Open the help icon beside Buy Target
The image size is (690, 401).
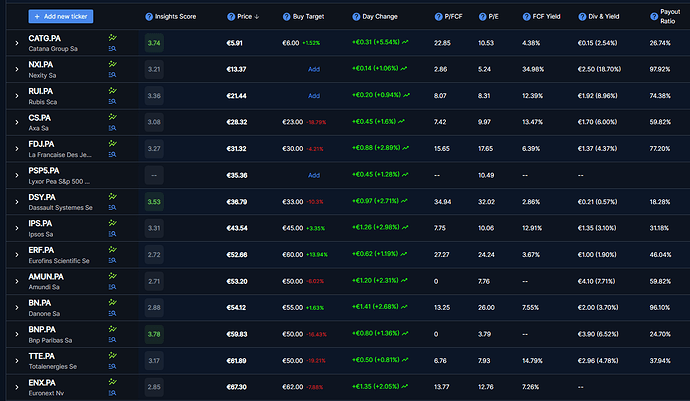(x=286, y=17)
